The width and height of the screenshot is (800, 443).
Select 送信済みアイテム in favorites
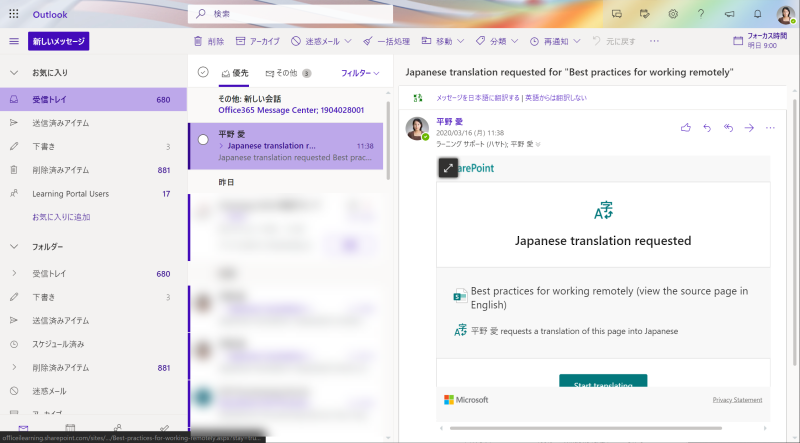[x=93, y=123]
